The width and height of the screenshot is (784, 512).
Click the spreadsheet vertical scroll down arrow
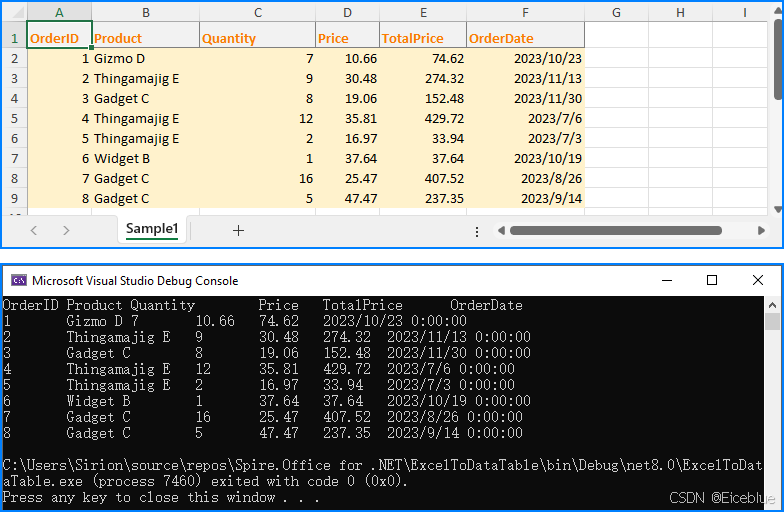pyautogui.click(x=777, y=208)
